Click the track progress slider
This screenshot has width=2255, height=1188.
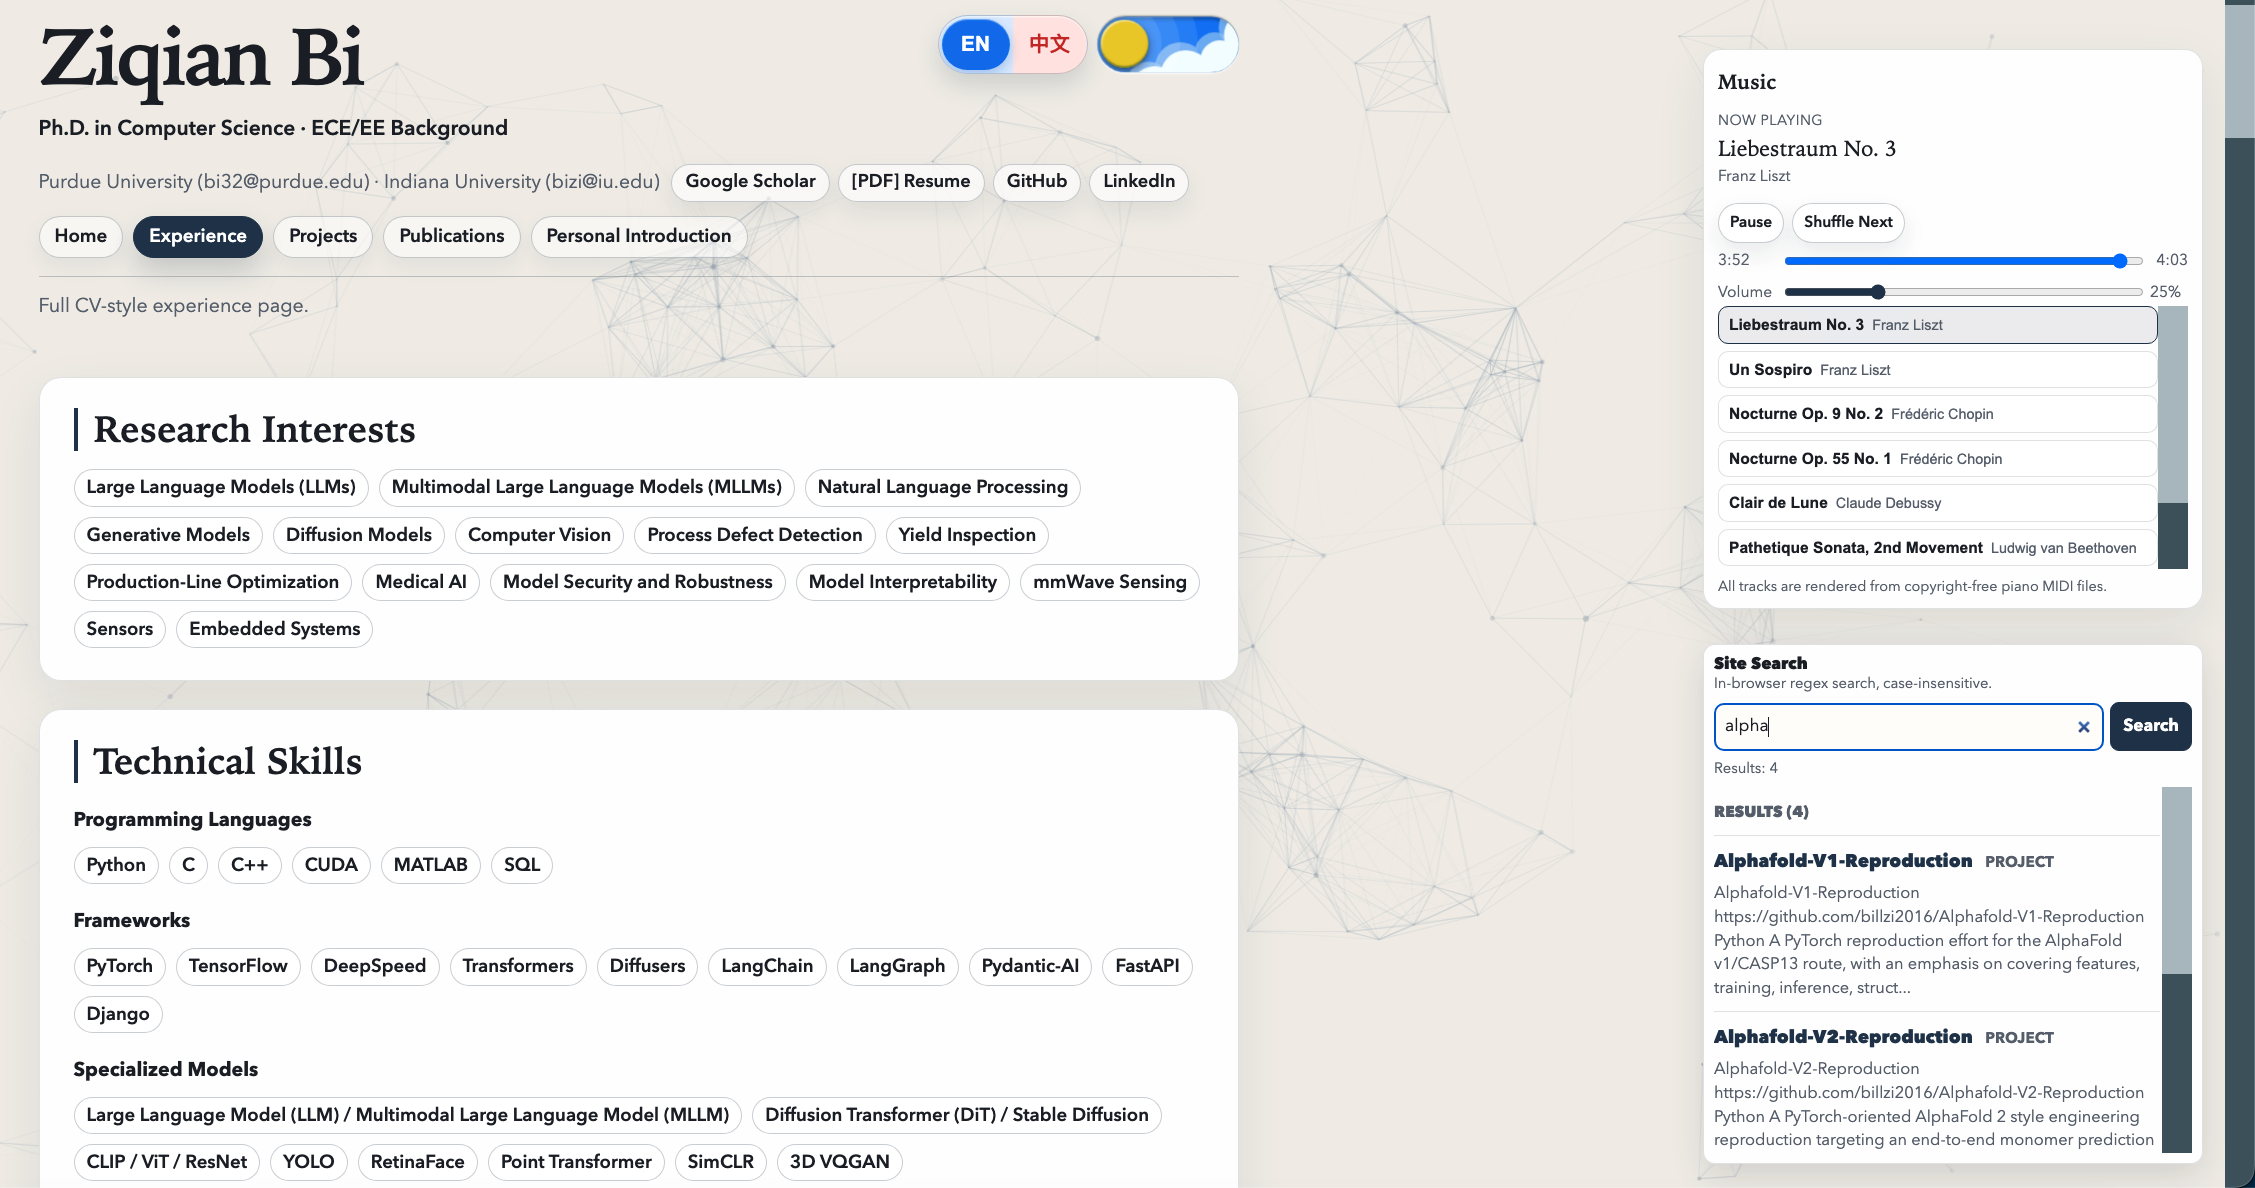pyautogui.click(x=1963, y=261)
